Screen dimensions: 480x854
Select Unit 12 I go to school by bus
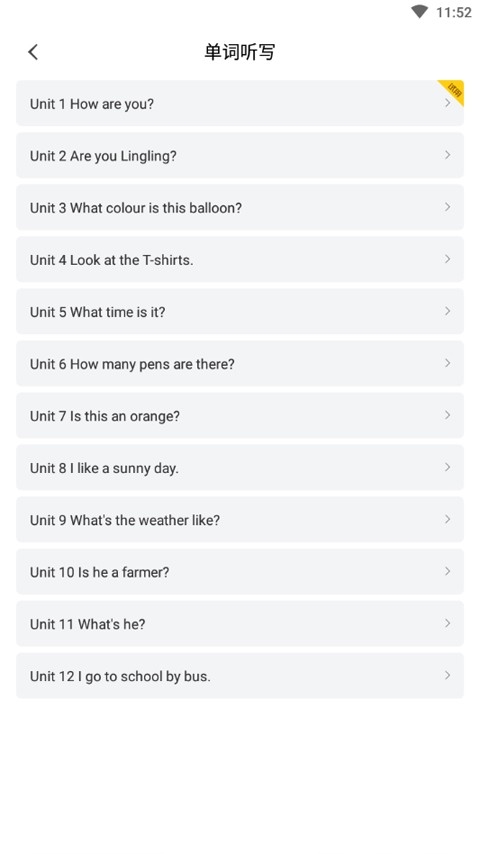click(x=240, y=675)
